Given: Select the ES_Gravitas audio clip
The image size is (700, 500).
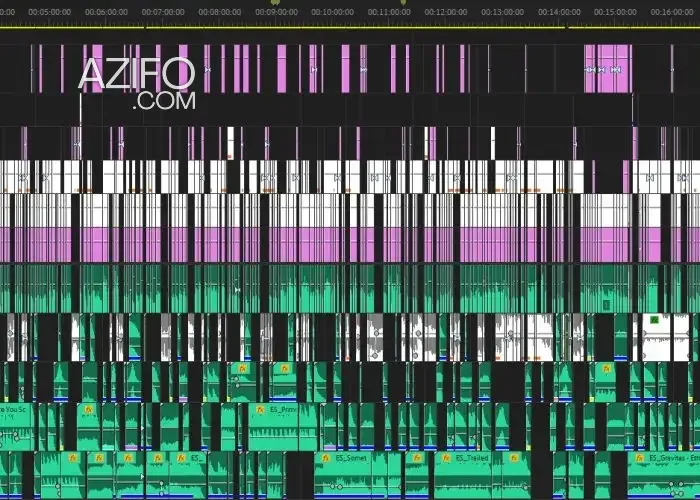Looking at the screenshot, I should (x=664, y=475).
